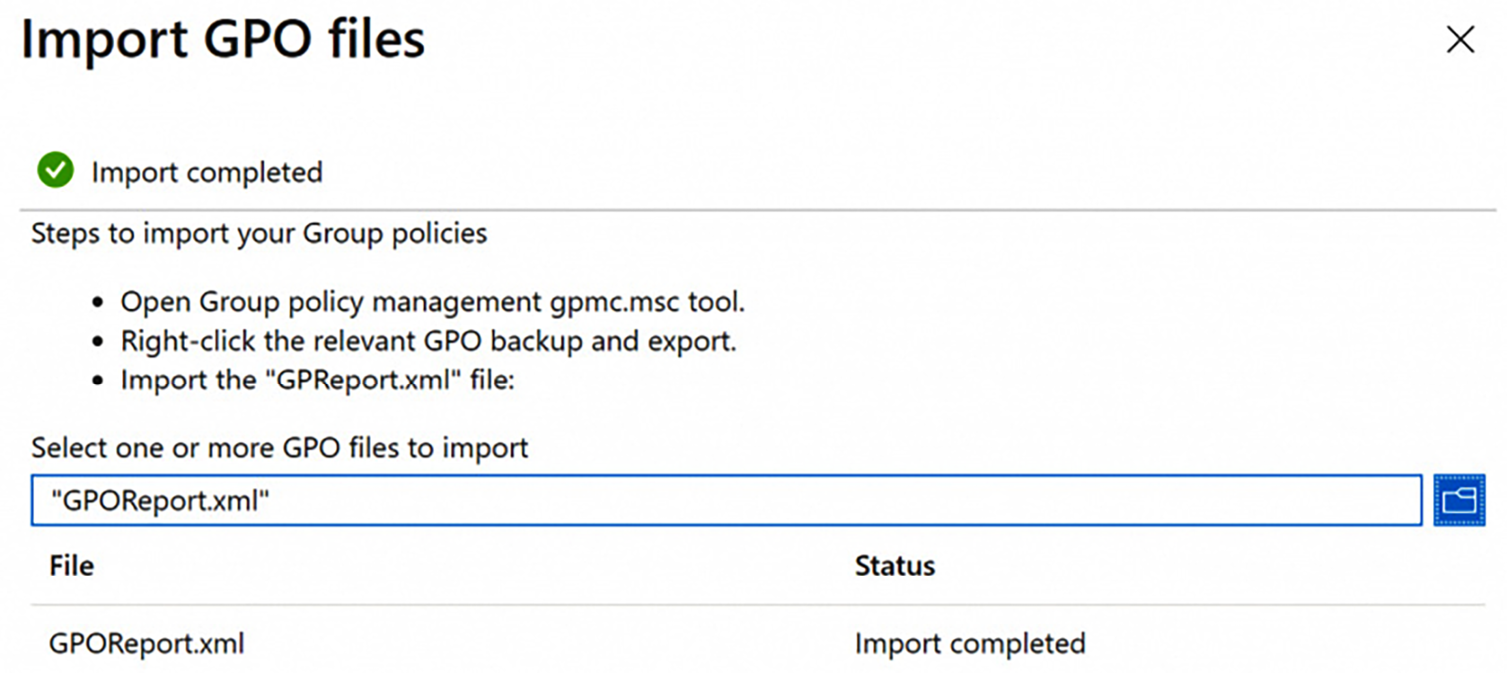Click the Open Group policy management bullet
The image size is (1507, 673).
(x=432, y=301)
